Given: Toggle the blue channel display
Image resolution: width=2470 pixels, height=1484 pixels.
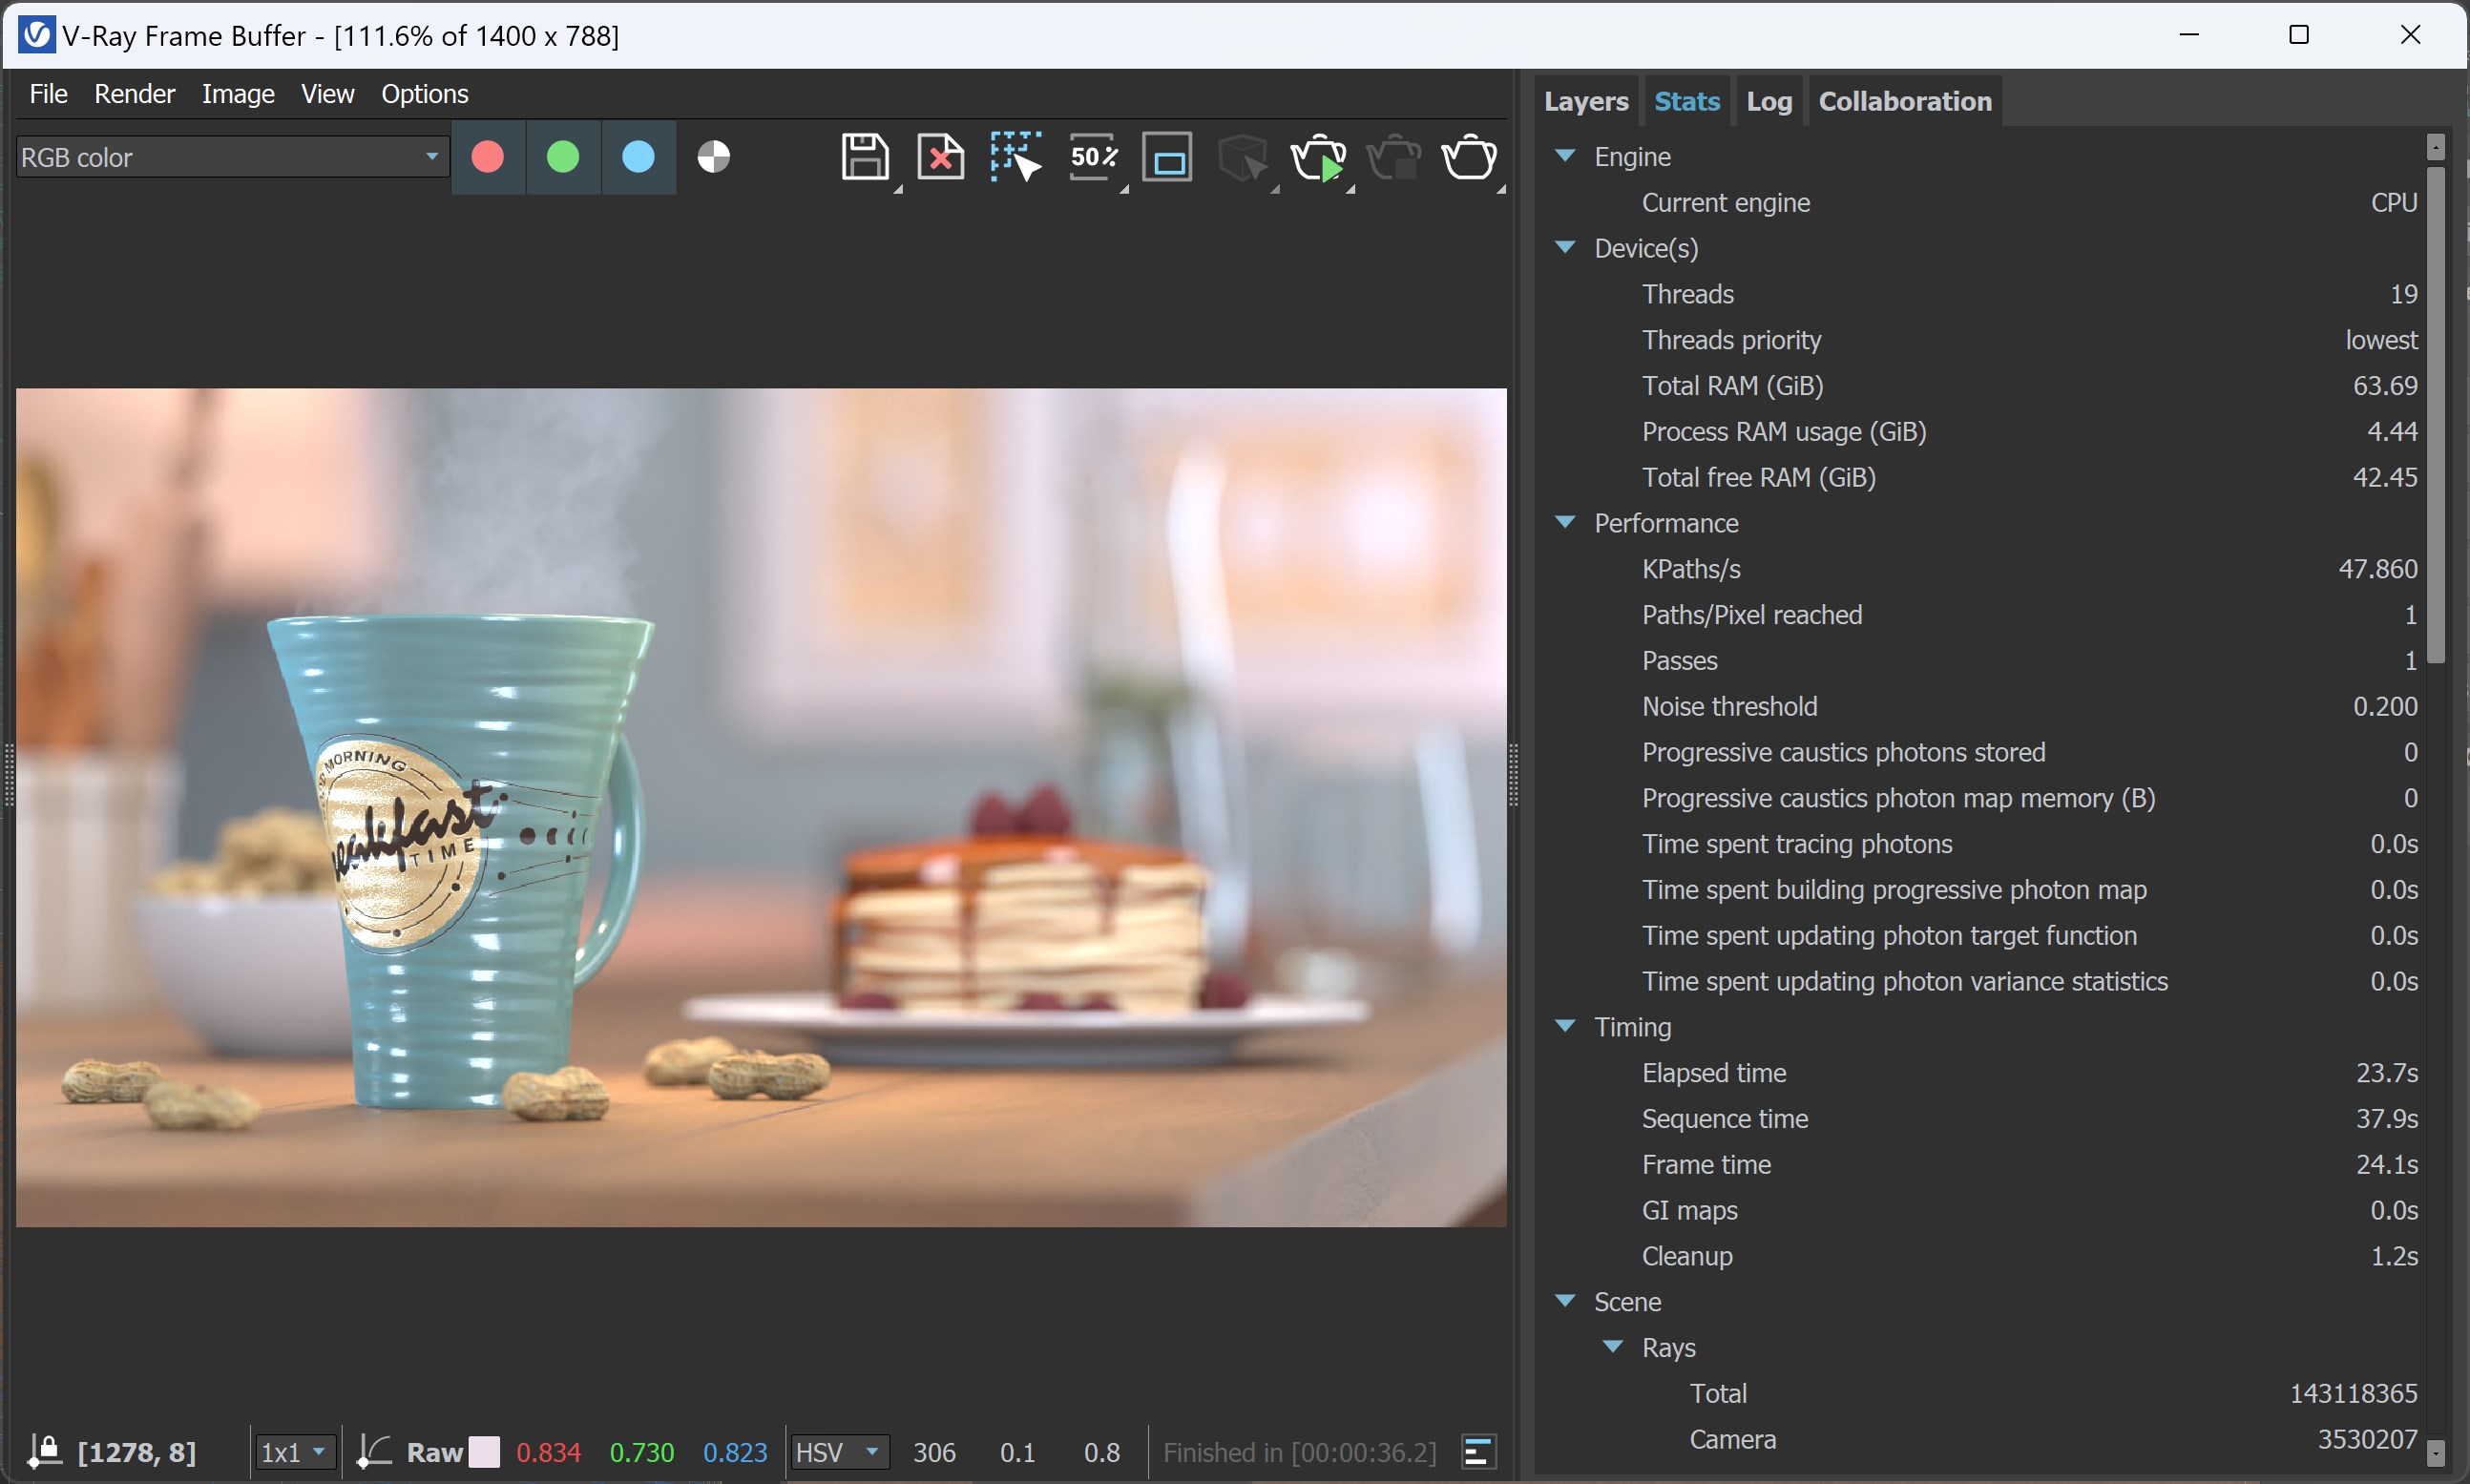Looking at the screenshot, I should coord(638,157).
